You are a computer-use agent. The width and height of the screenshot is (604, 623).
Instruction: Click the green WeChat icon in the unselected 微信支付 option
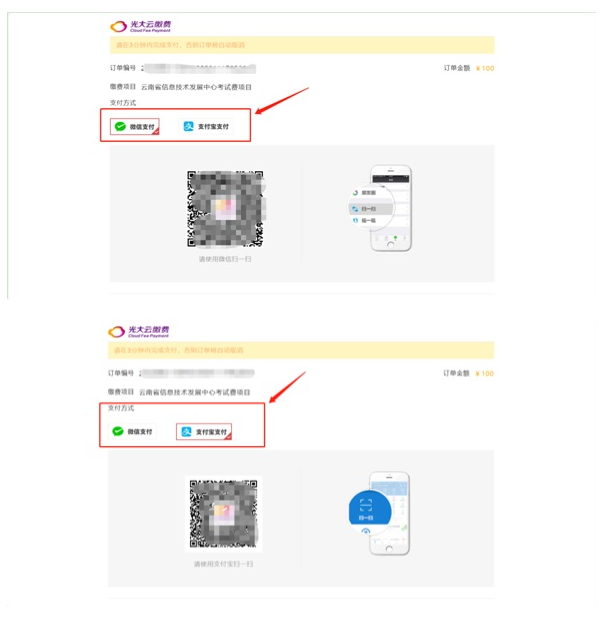point(118,431)
